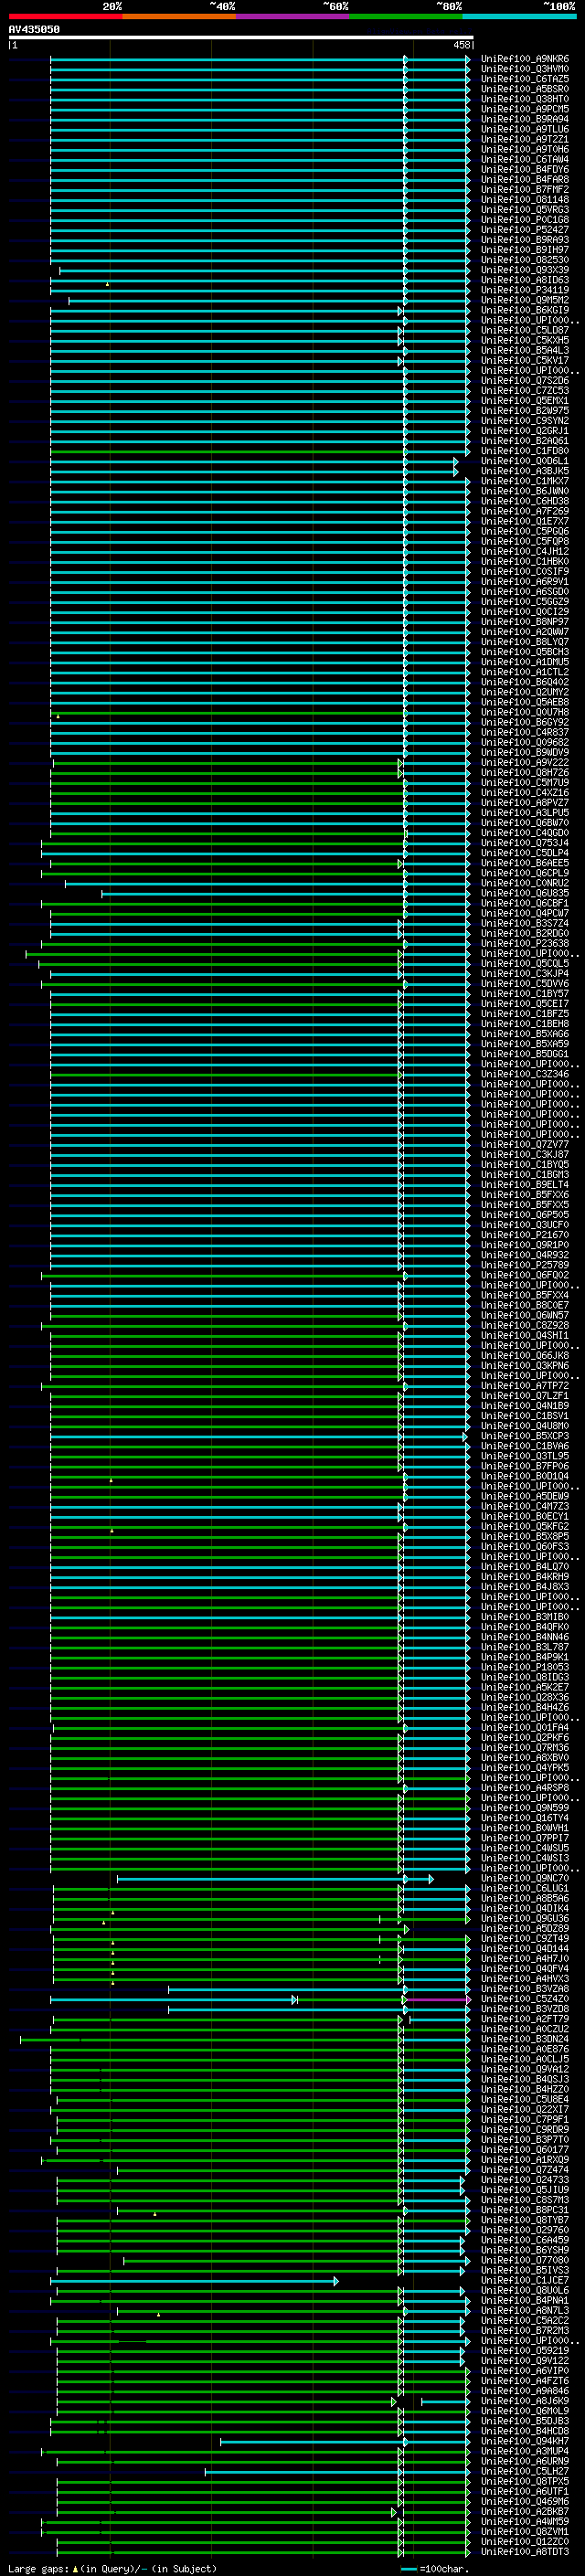Open hit UniRef100_Q38HT0
585x2576 pixels.
tap(525, 99)
